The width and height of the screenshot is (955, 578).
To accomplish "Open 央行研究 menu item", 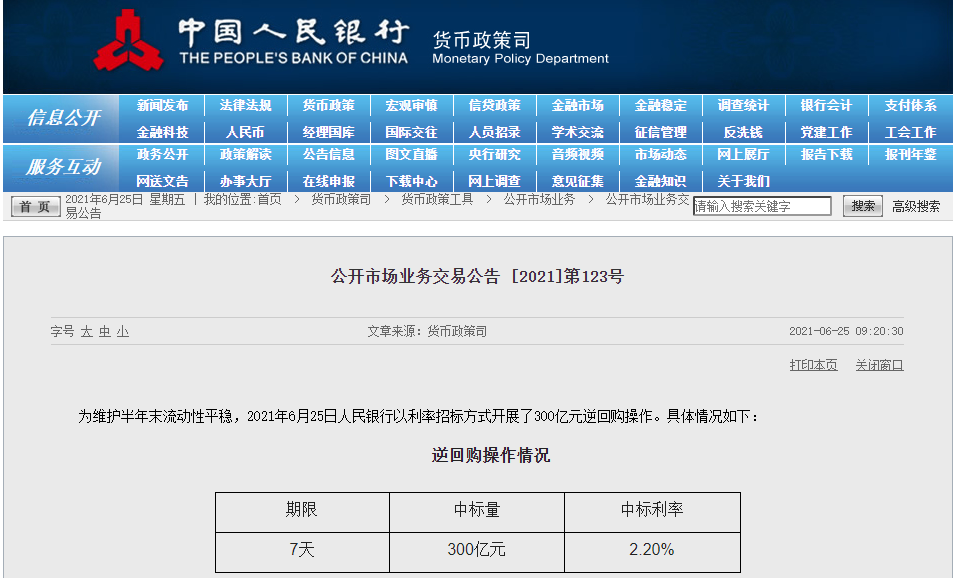I will click(x=495, y=155).
